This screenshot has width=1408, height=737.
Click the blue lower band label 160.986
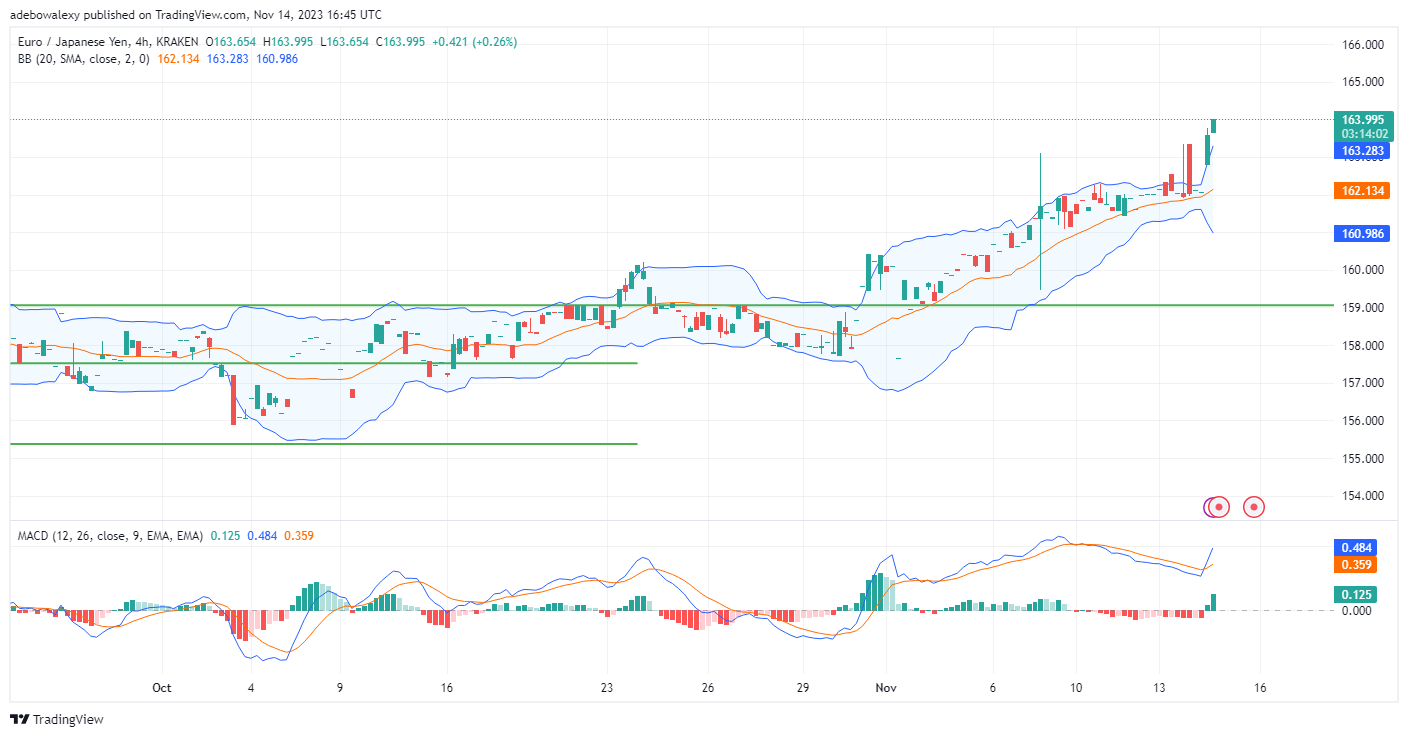pyautogui.click(x=1362, y=234)
